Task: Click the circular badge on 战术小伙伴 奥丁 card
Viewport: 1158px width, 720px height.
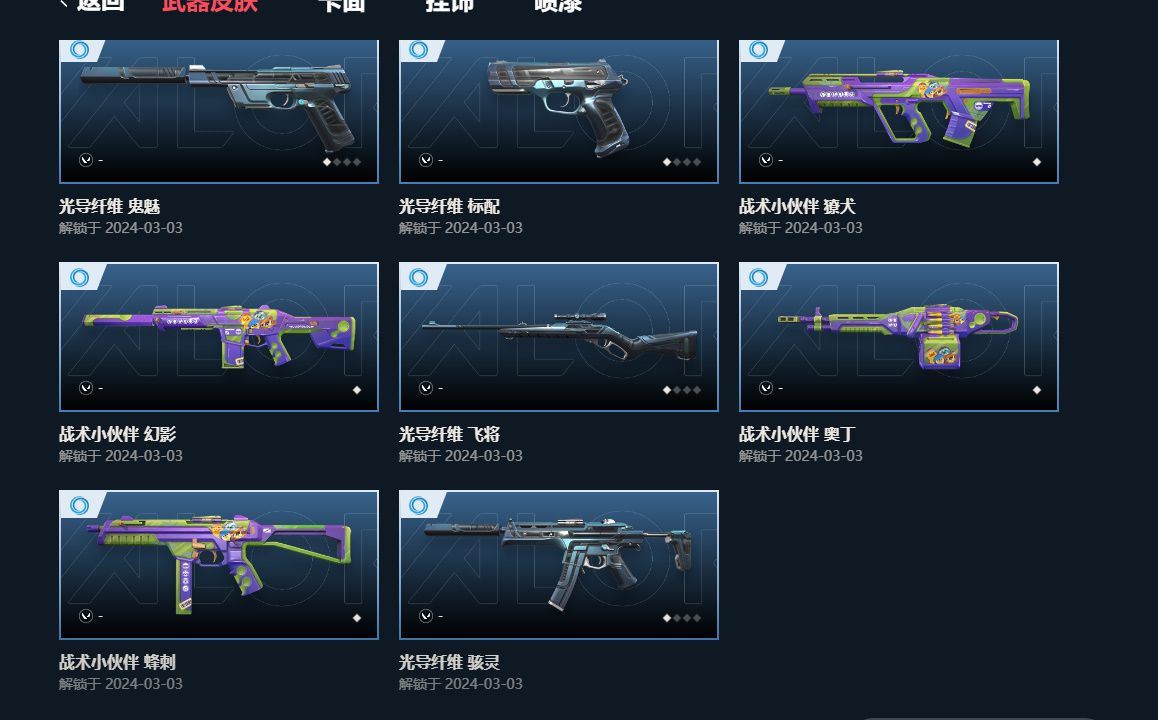Action: pyautogui.click(x=758, y=278)
